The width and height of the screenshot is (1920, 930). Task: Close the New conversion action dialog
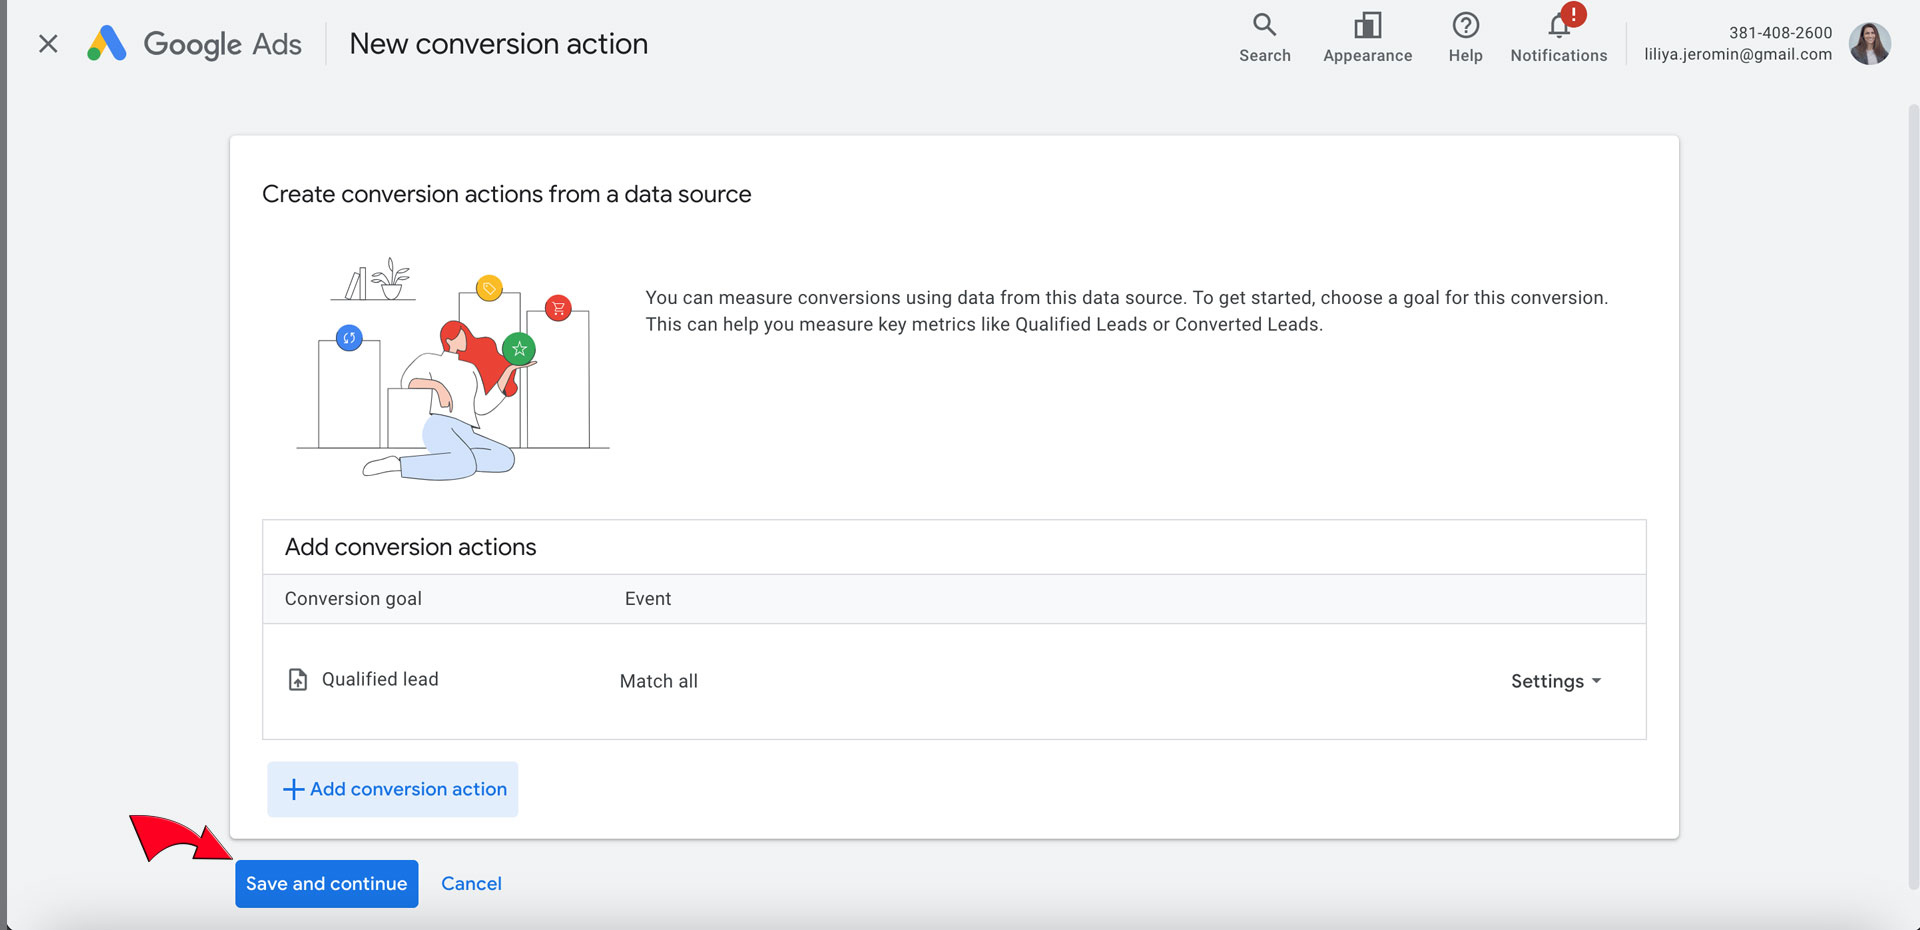(48, 44)
